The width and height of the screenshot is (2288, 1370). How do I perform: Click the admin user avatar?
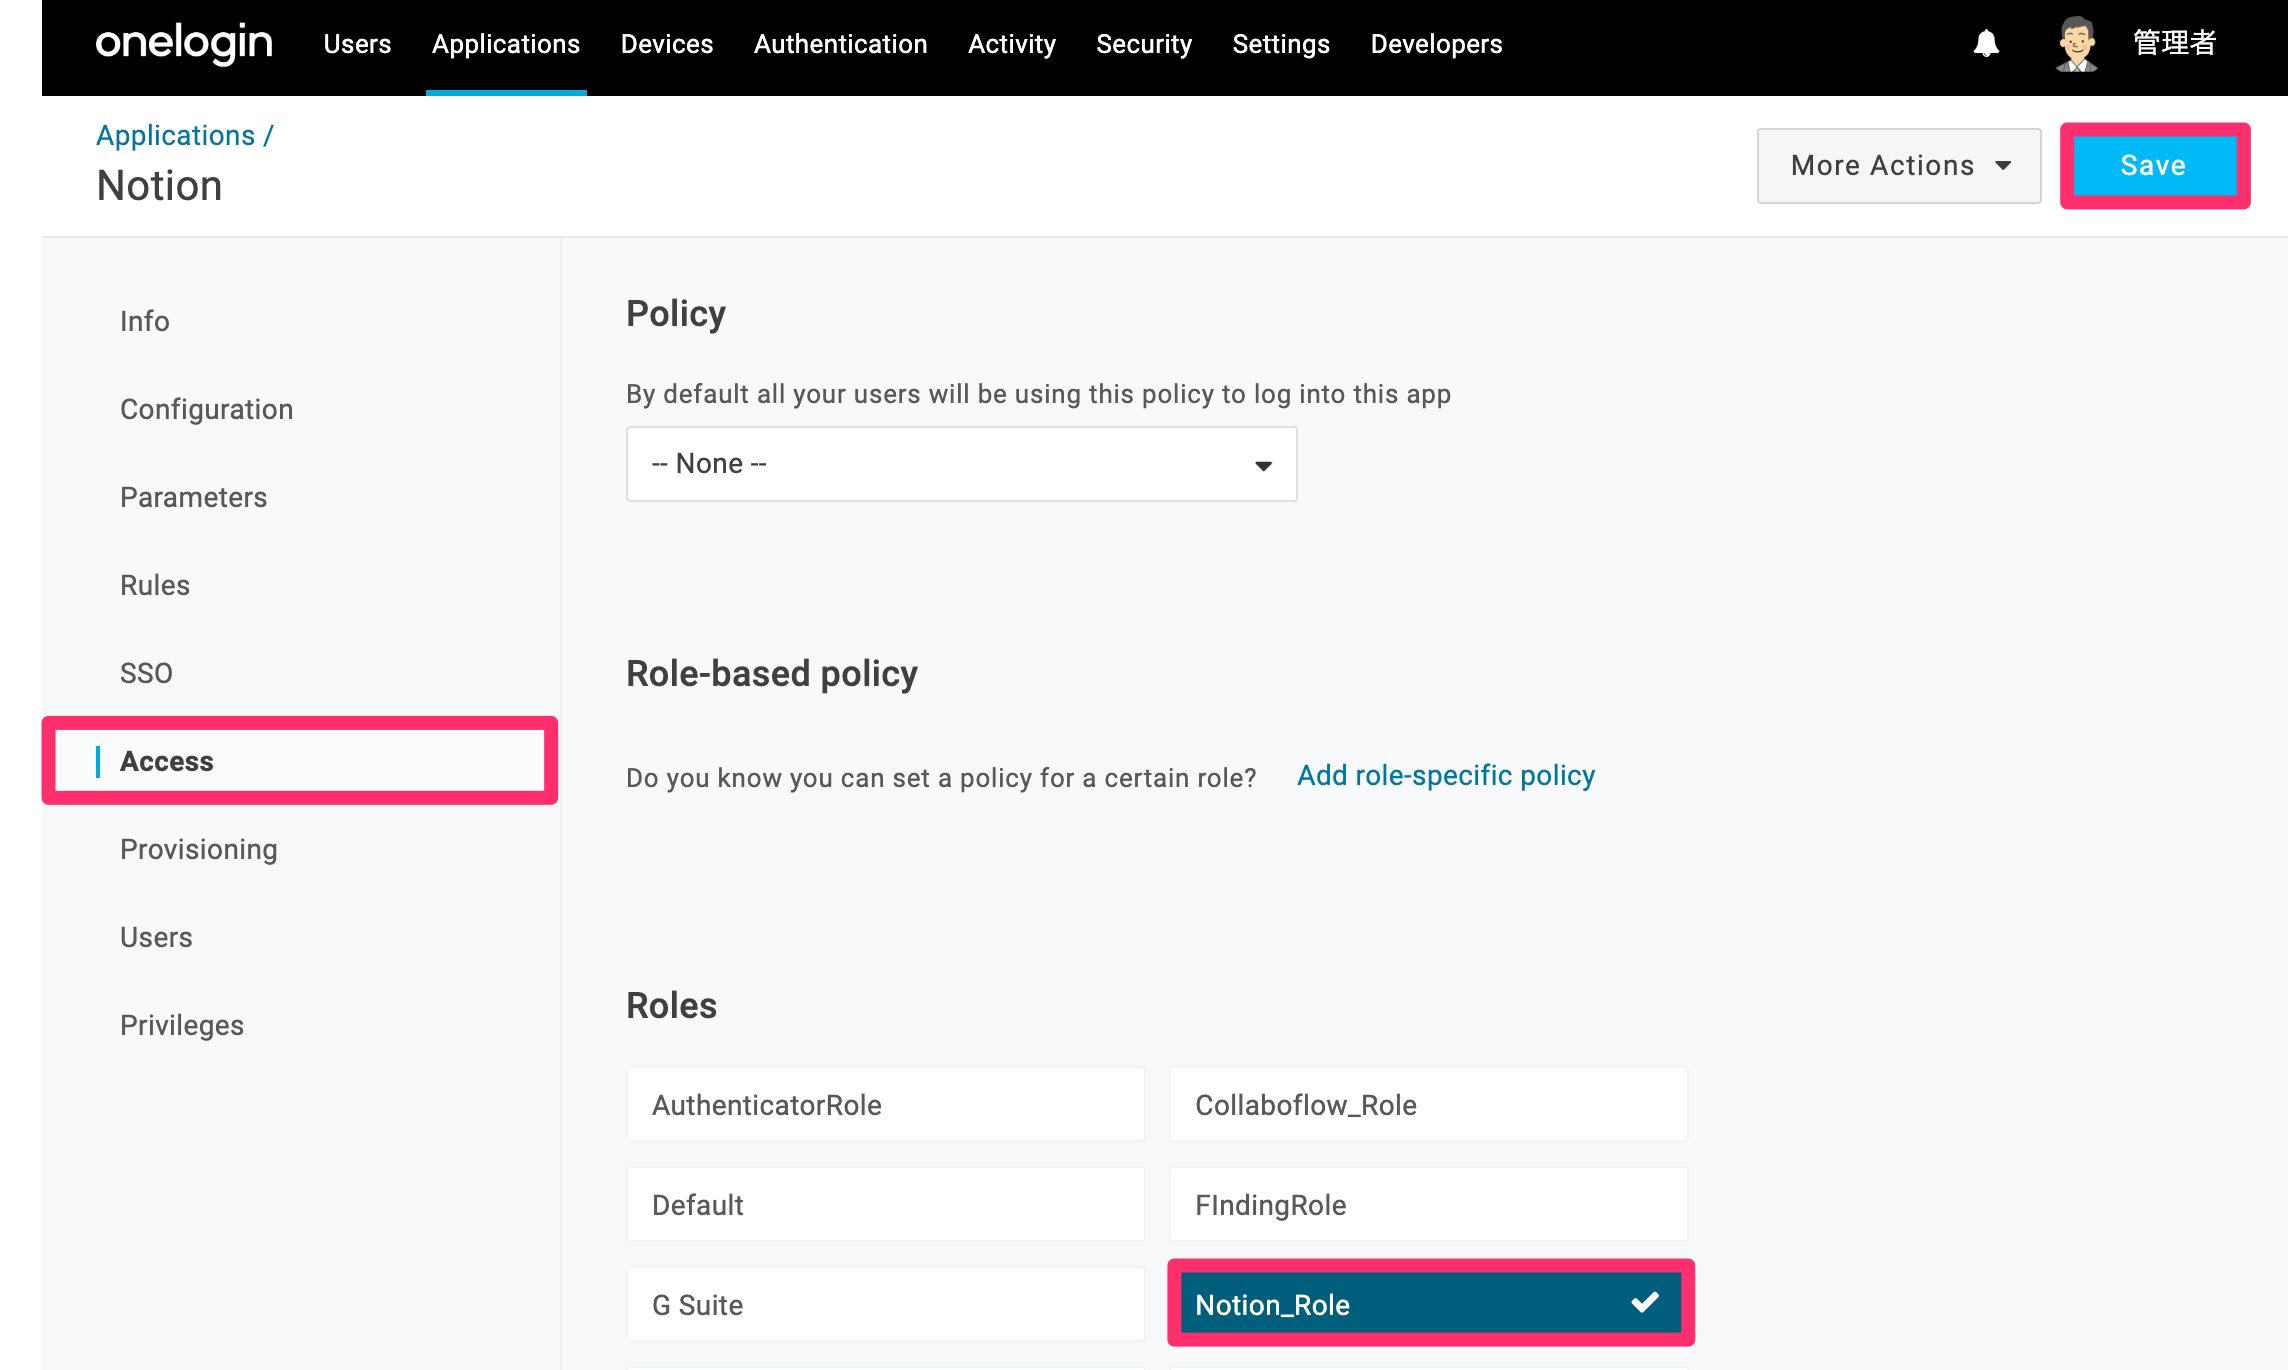[2077, 44]
